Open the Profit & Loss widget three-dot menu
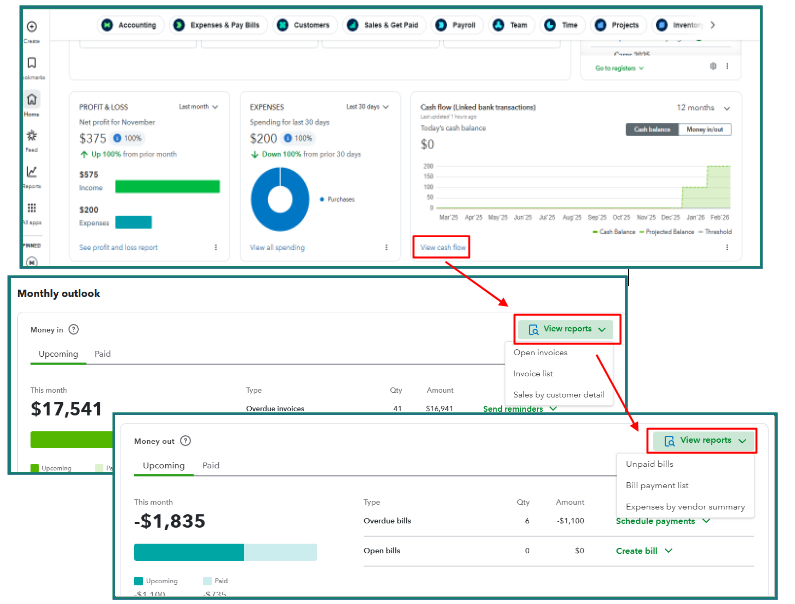The width and height of the screenshot is (795, 604). tap(216, 247)
